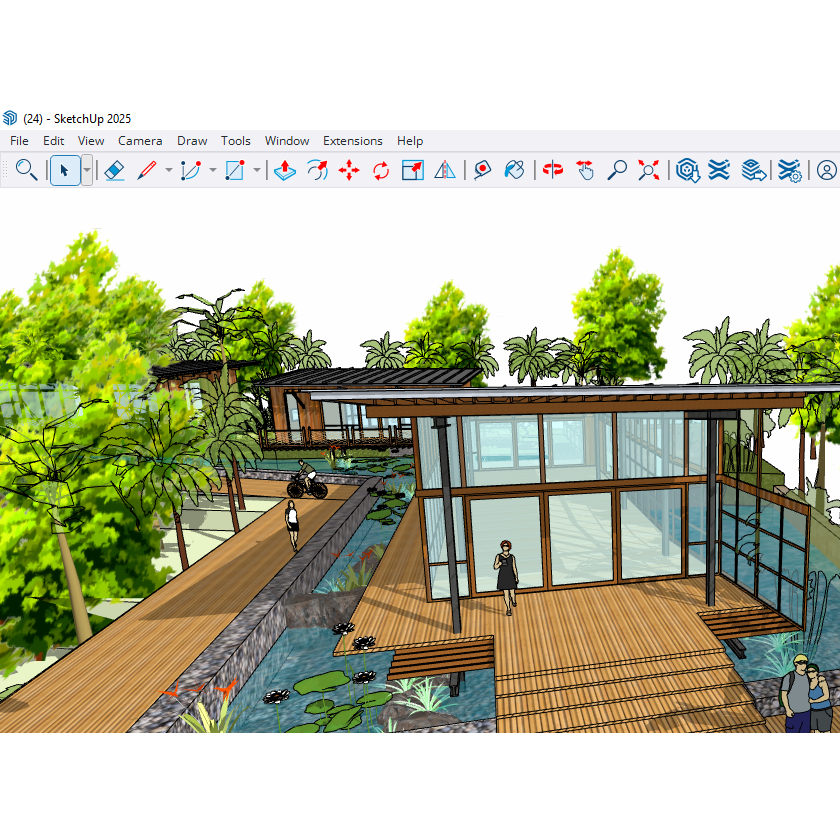The height and width of the screenshot is (840, 840).
Task: Open the Help menu
Action: [410, 141]
